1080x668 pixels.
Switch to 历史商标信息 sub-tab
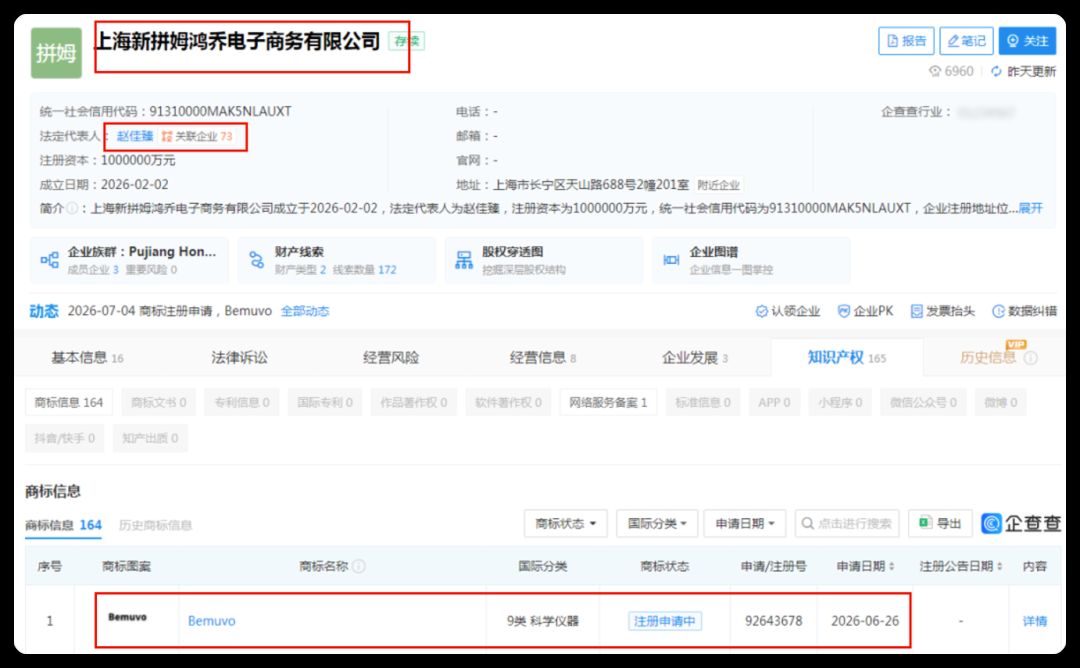[x=155, y=525]
